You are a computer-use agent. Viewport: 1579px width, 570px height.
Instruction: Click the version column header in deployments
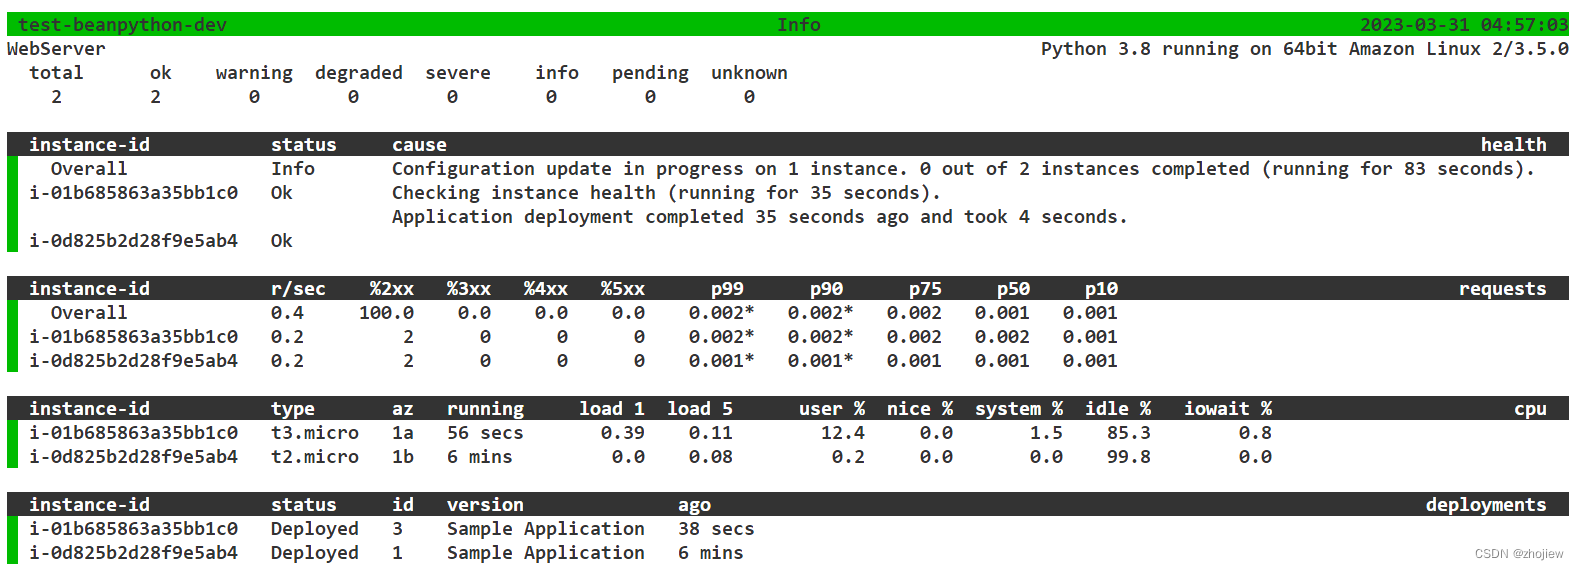tap(485, 505)
